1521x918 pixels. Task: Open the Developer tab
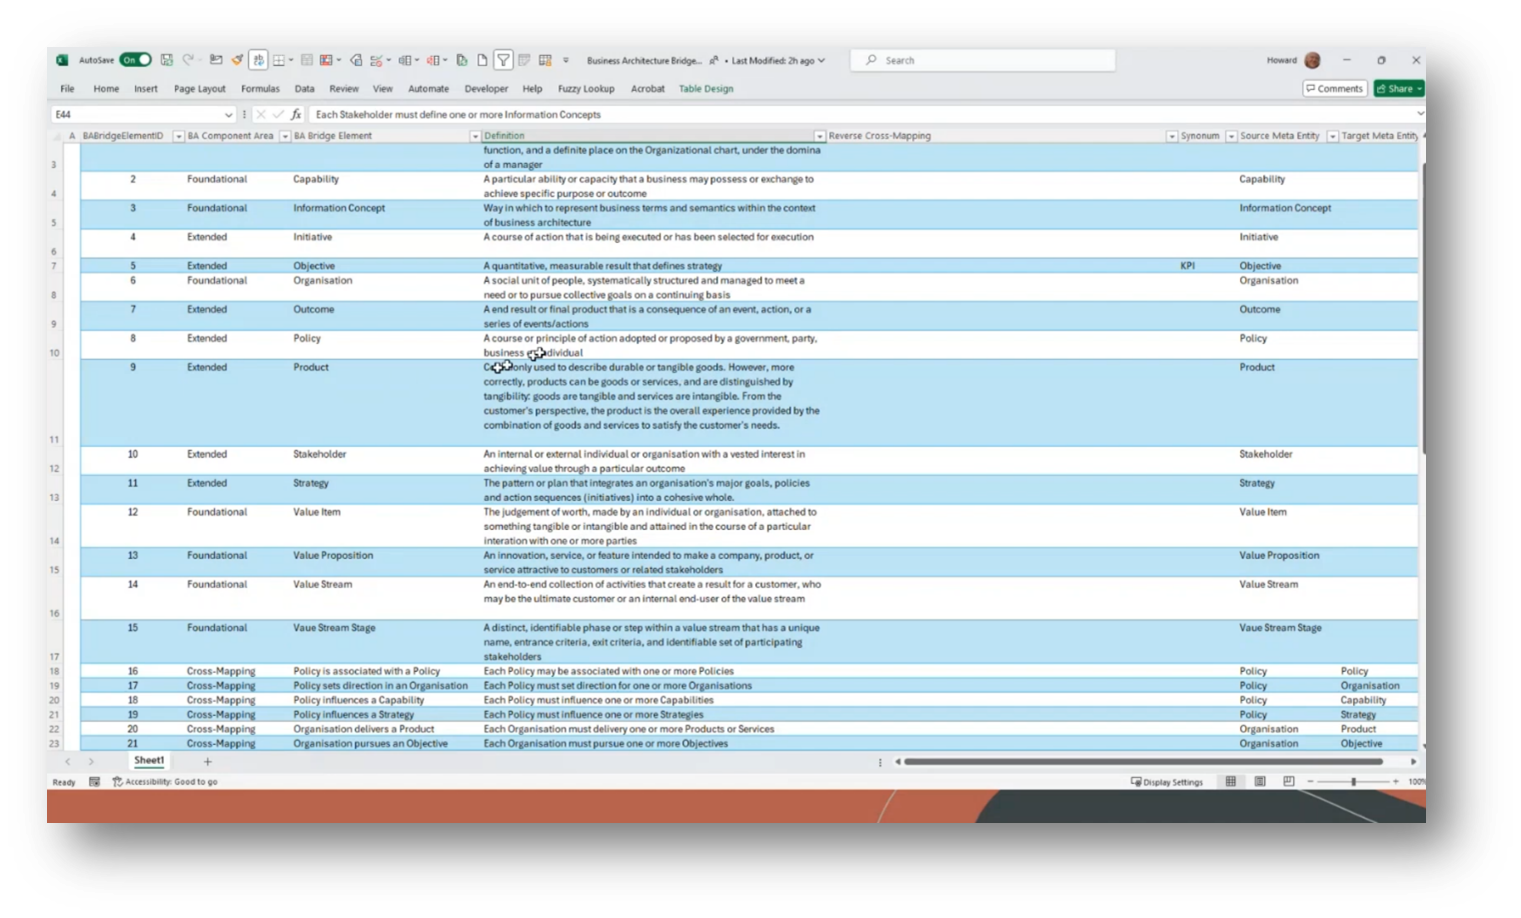[x=486, y=88]
